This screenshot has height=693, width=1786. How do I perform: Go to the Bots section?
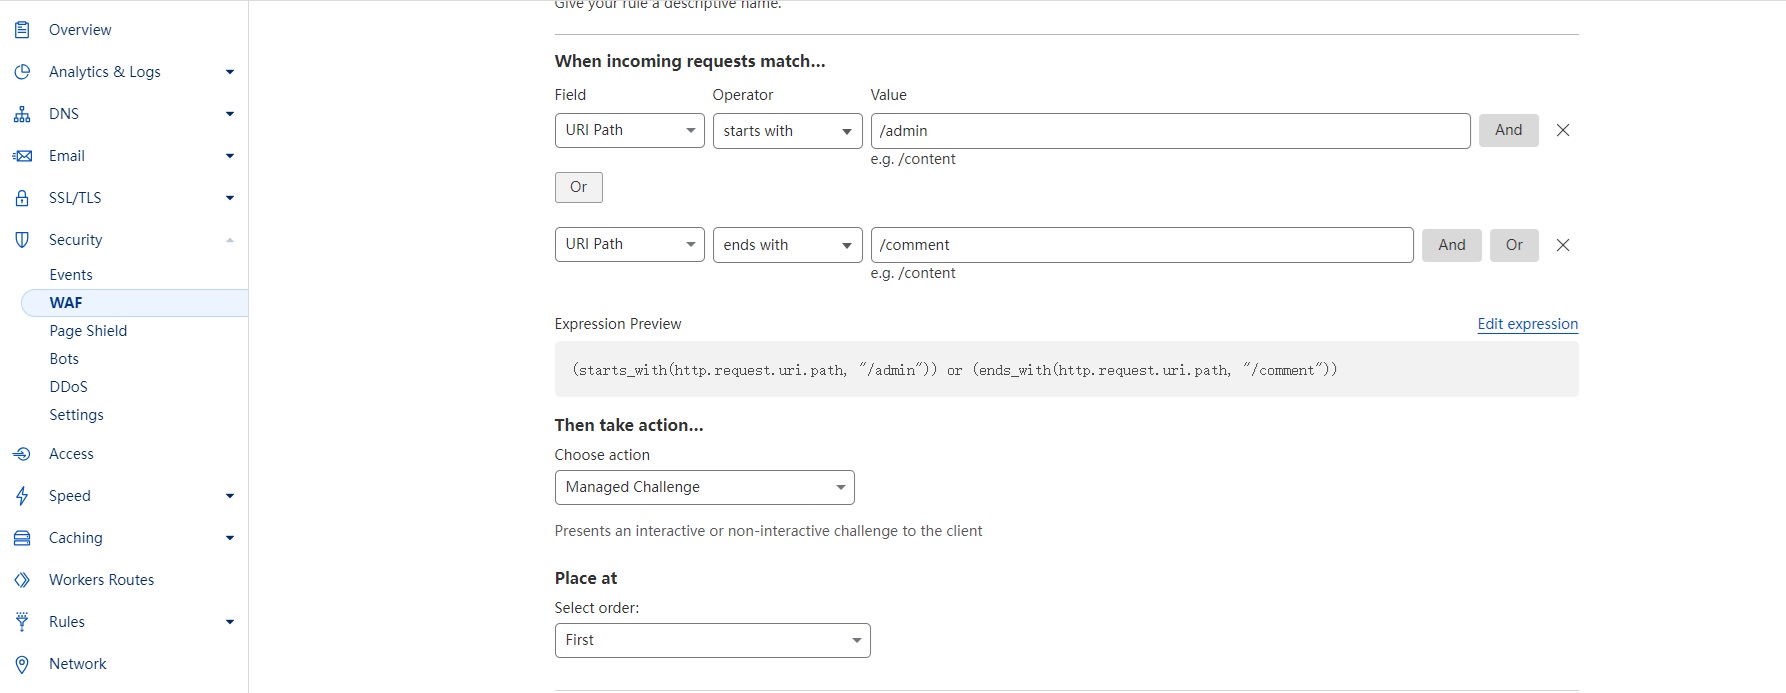[x=64, y=359]
